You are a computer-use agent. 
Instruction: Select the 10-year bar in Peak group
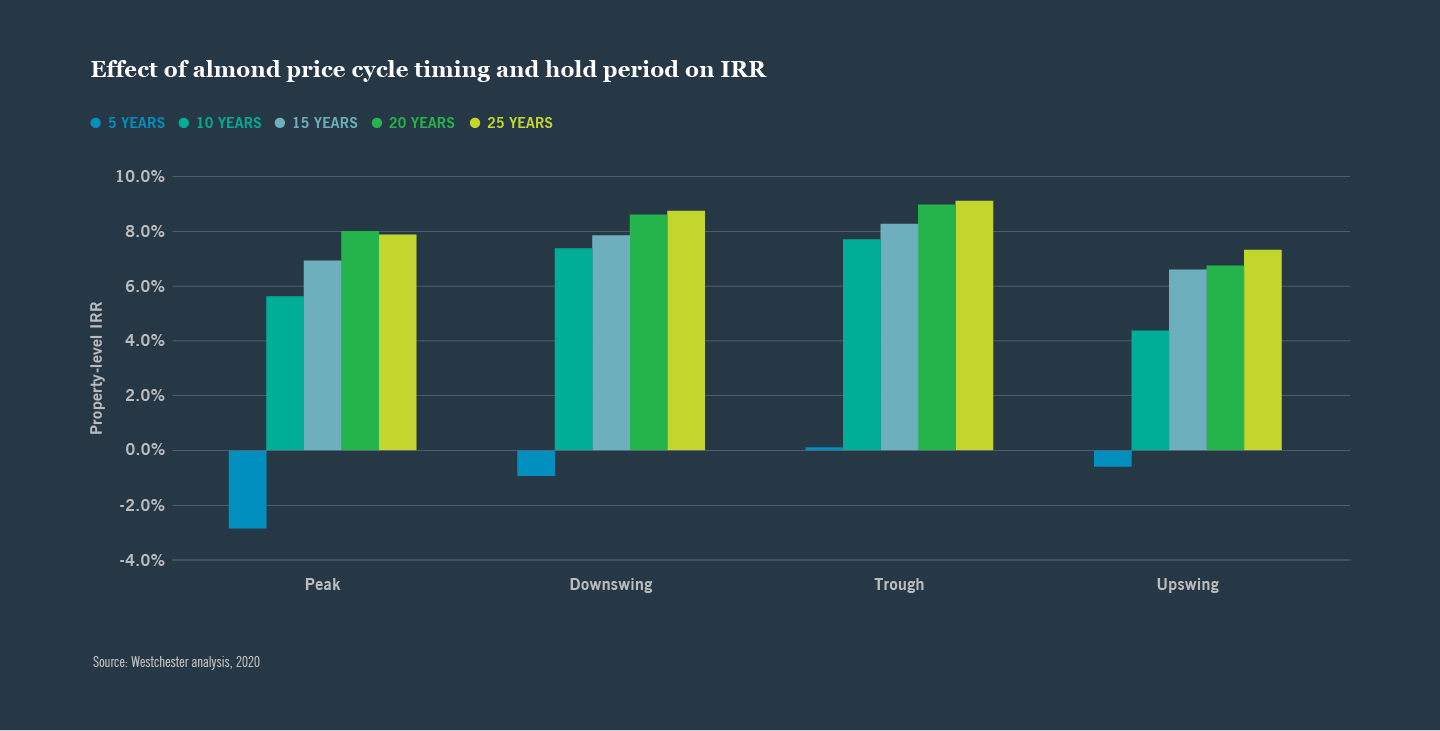[285, 373]
